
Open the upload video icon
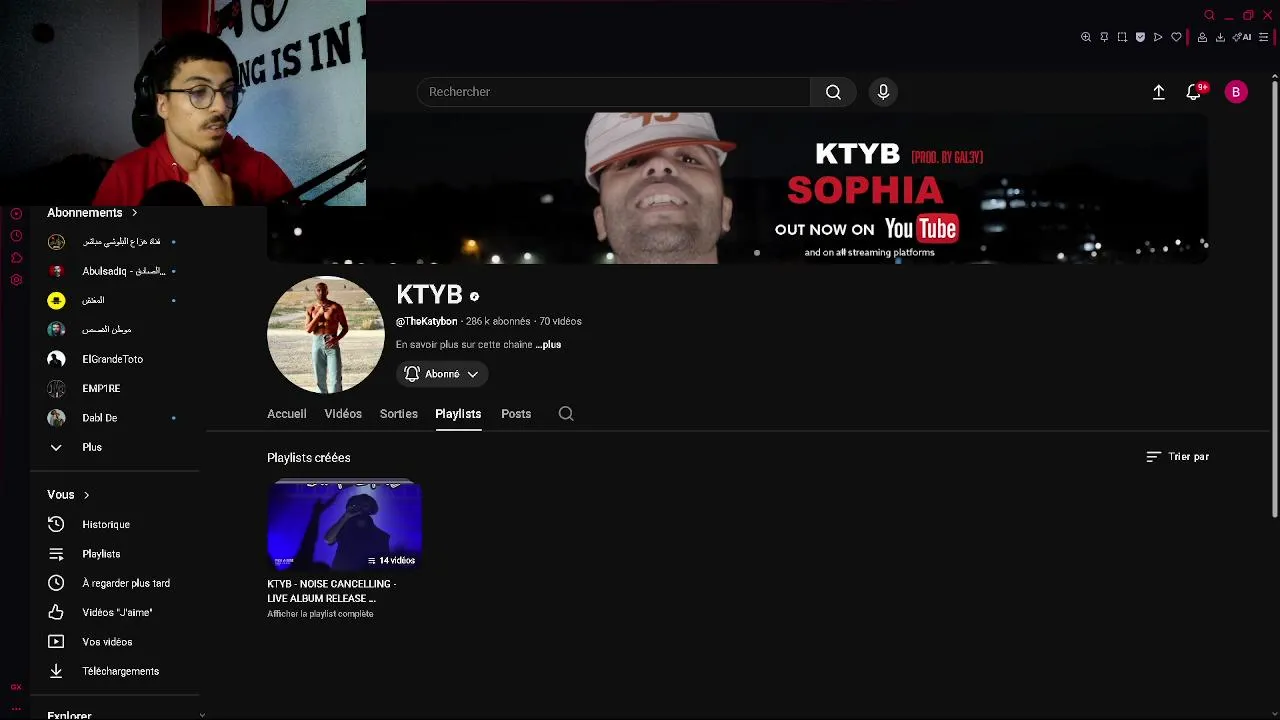[x=1158, y=92]
